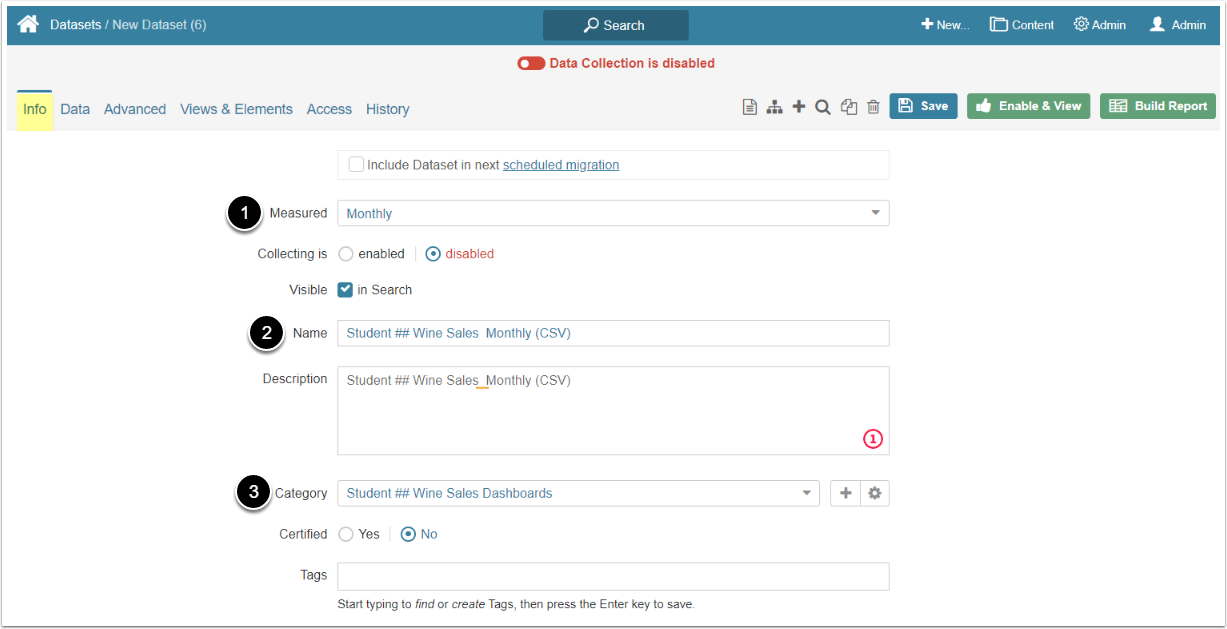Screen dimensions: 1227x629
Task: Click the Datasets breadcrumb link
Action: (75, 24)
